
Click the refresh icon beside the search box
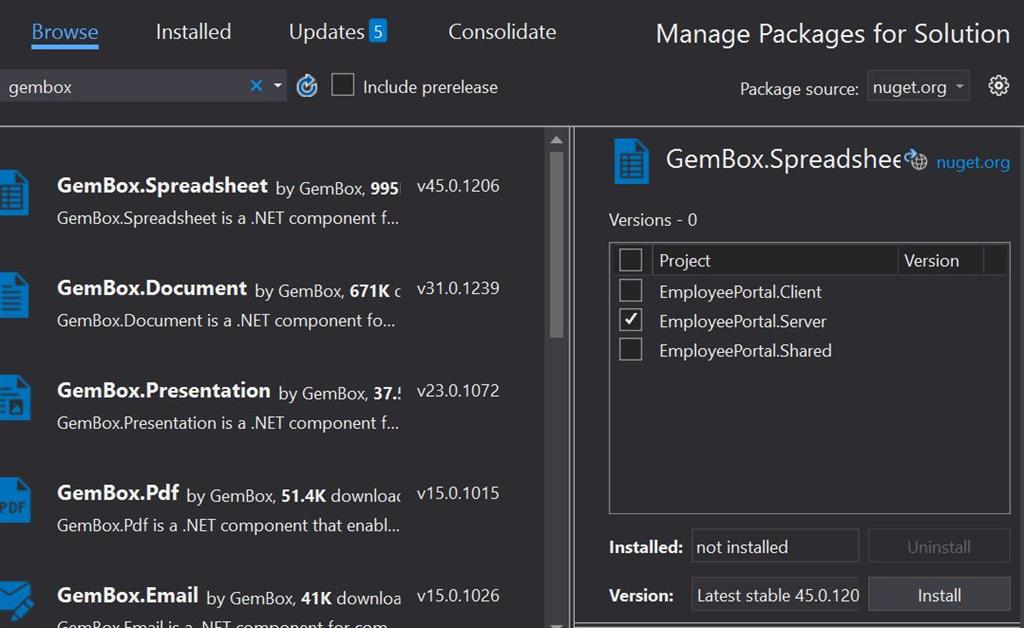[307, 87]
